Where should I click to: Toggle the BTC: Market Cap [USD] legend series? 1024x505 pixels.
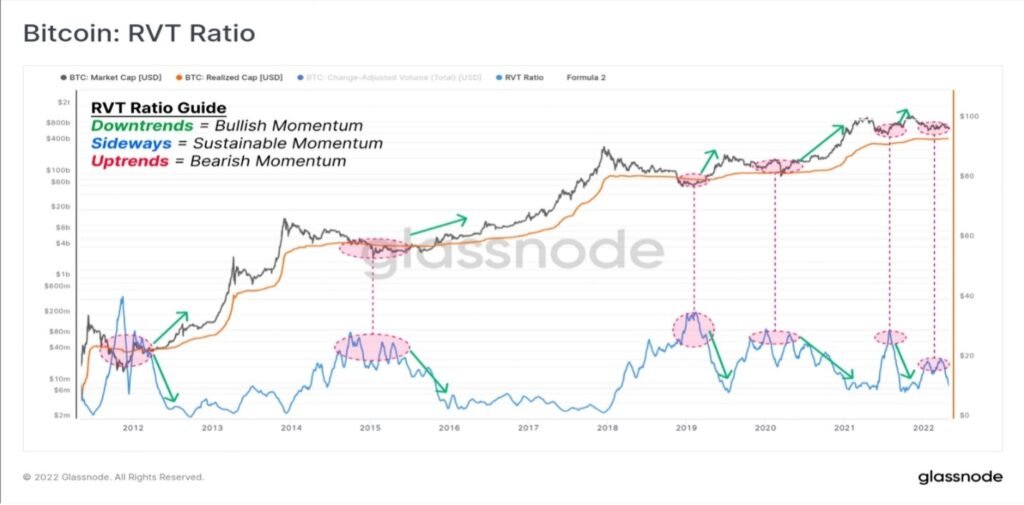pos(111,77)
